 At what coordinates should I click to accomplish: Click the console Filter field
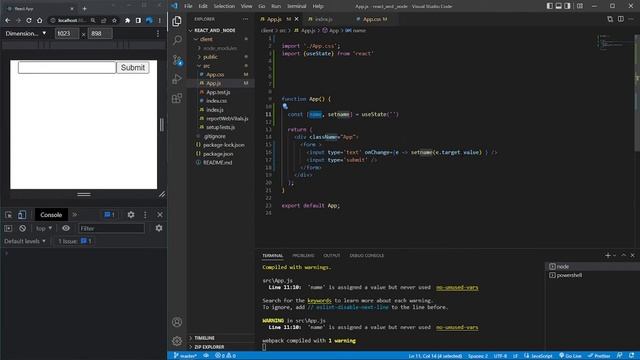111,228
